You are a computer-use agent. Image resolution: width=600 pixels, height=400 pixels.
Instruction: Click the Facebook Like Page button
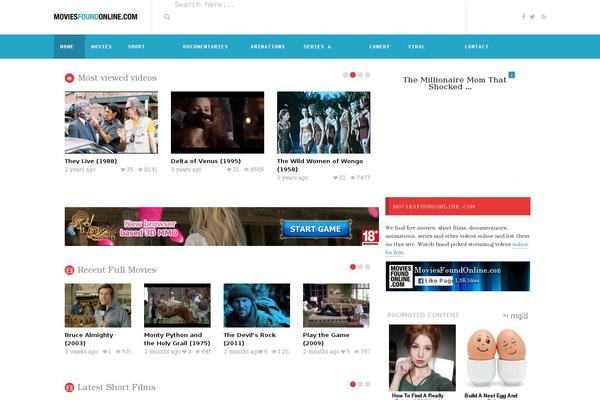coord(434,281)
